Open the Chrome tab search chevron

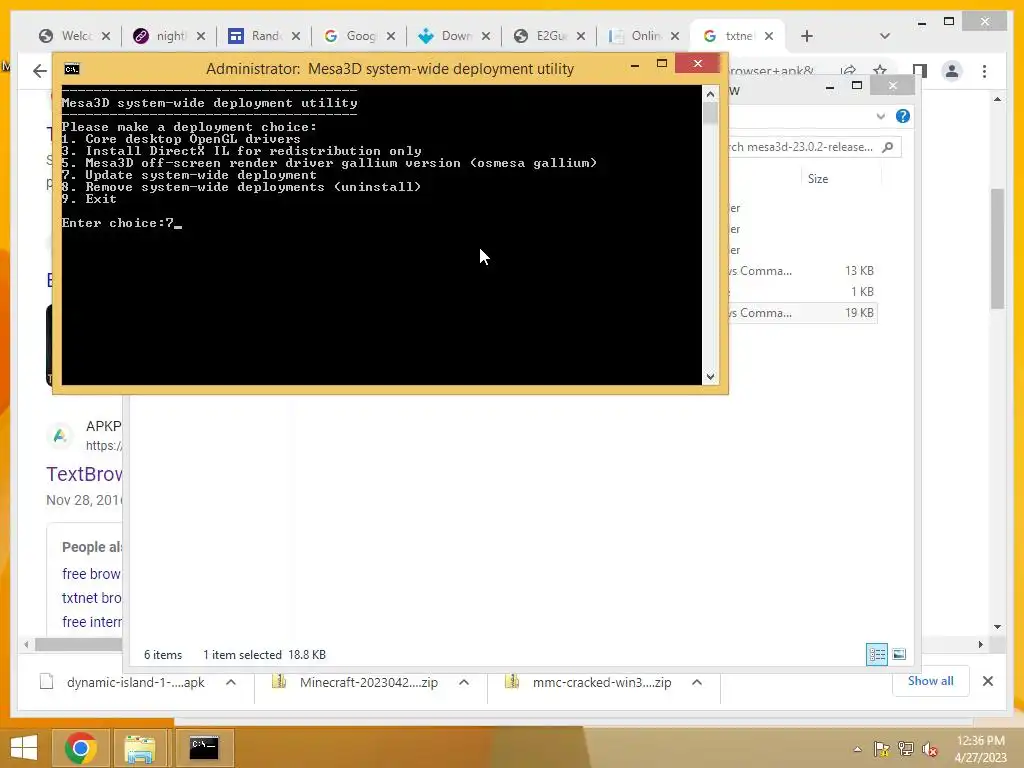885,36
